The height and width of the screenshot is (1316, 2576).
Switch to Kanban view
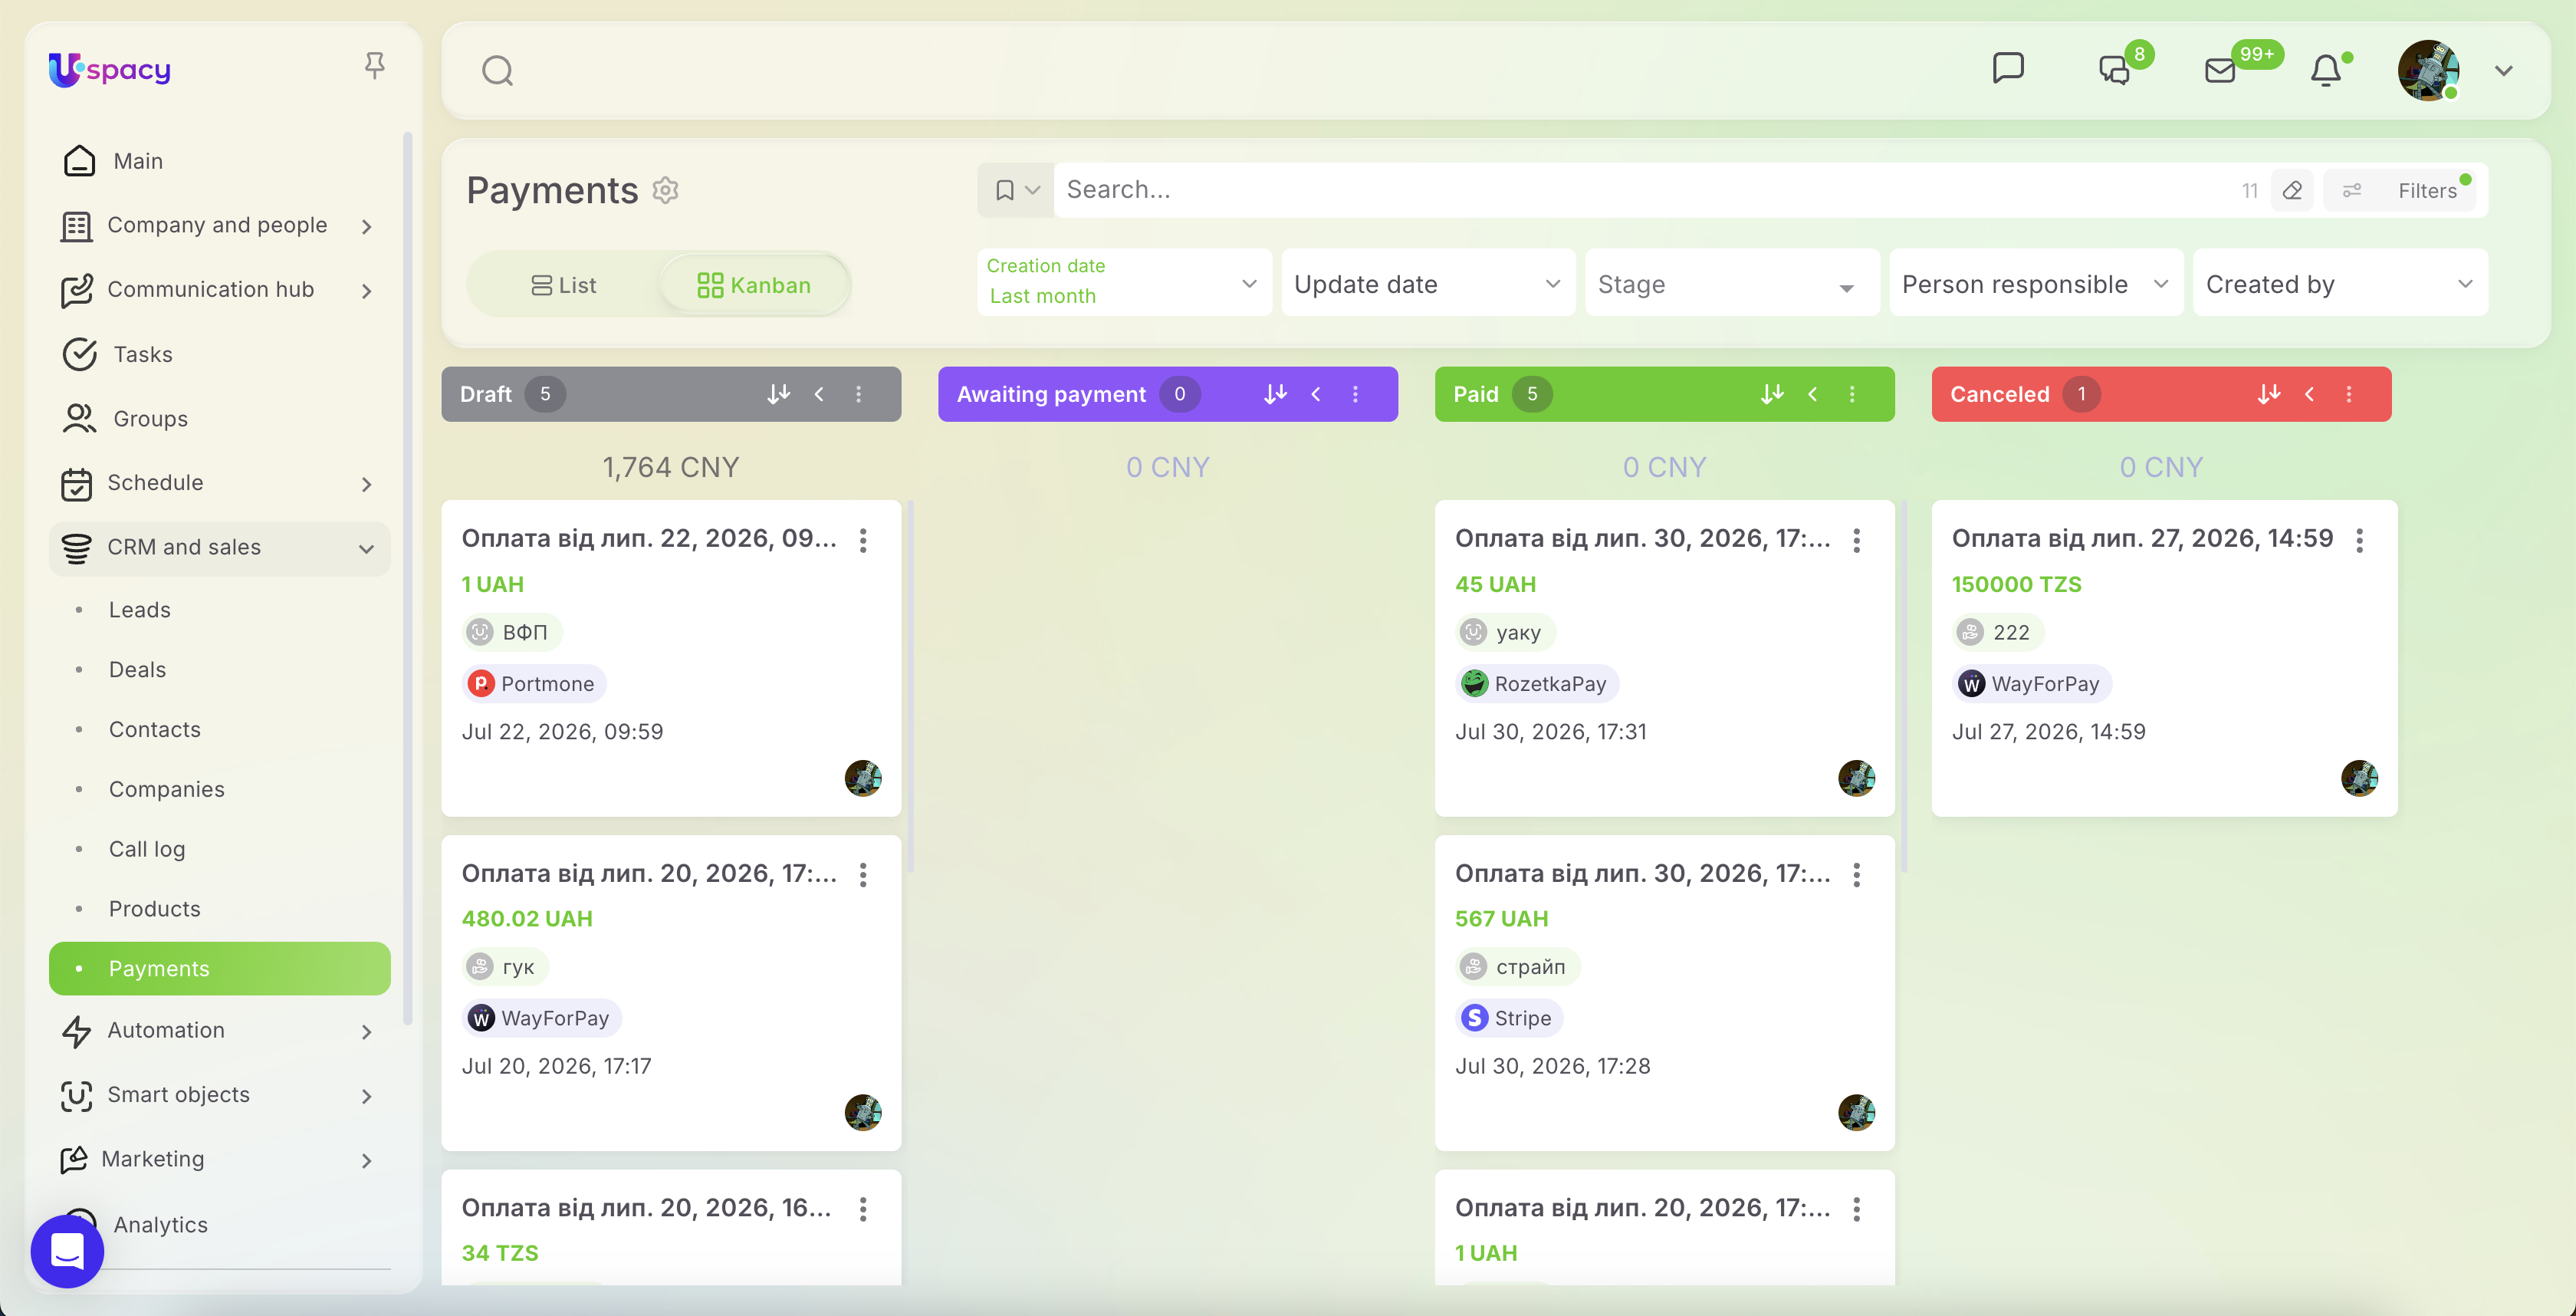(x=754, y=285)
